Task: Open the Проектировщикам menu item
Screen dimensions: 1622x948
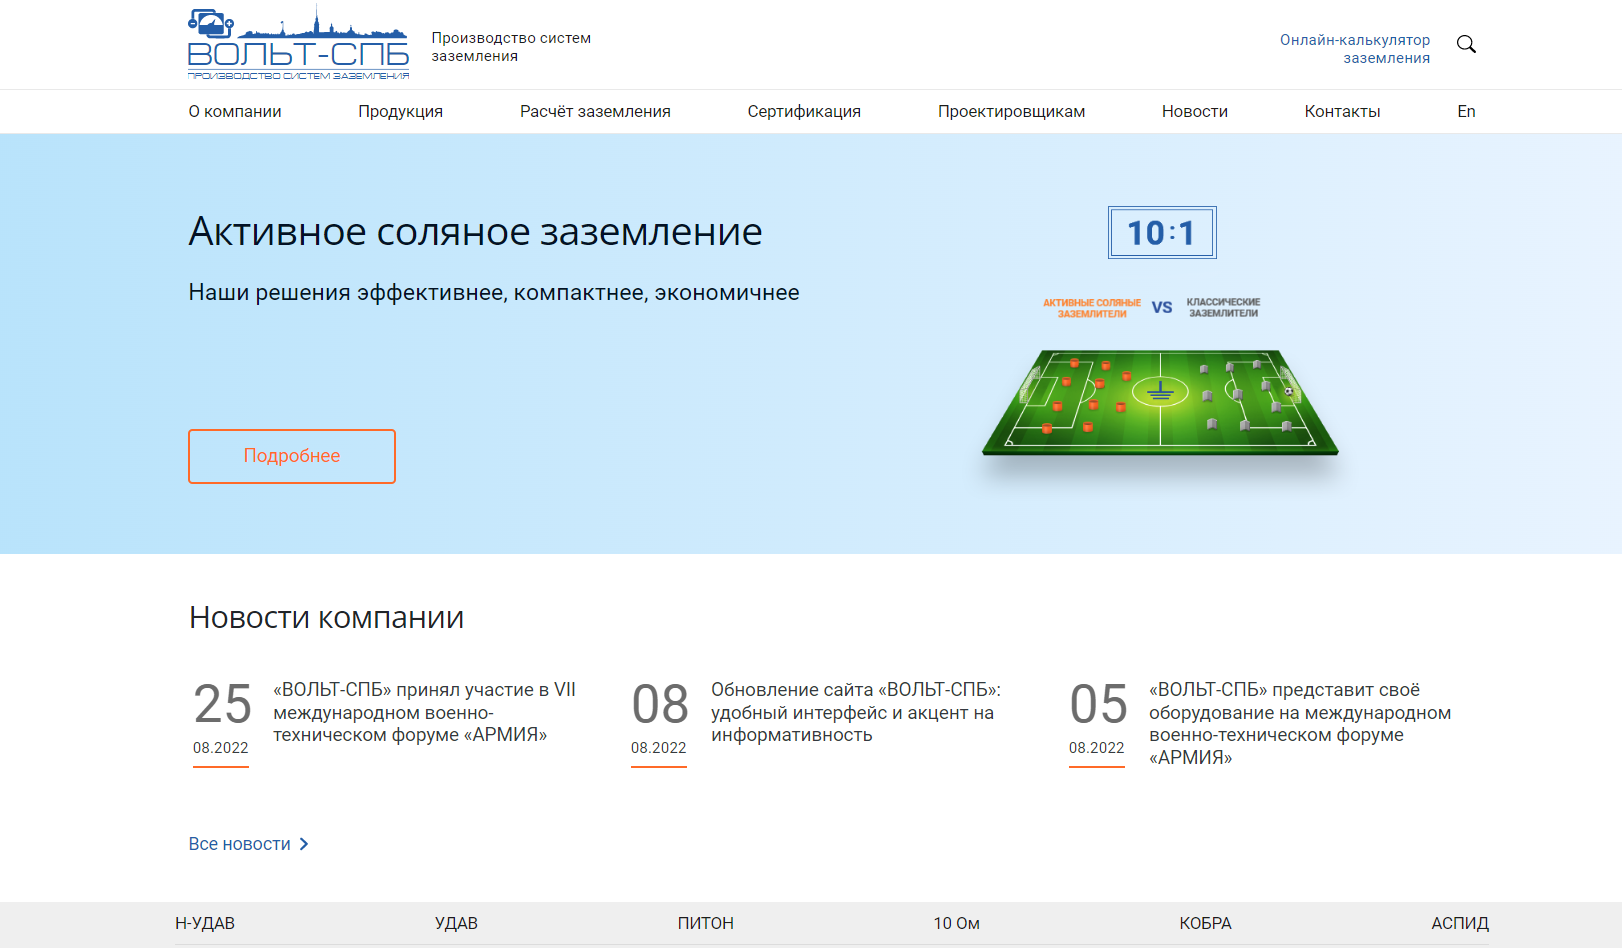Action: click(x=1011, y=111)
